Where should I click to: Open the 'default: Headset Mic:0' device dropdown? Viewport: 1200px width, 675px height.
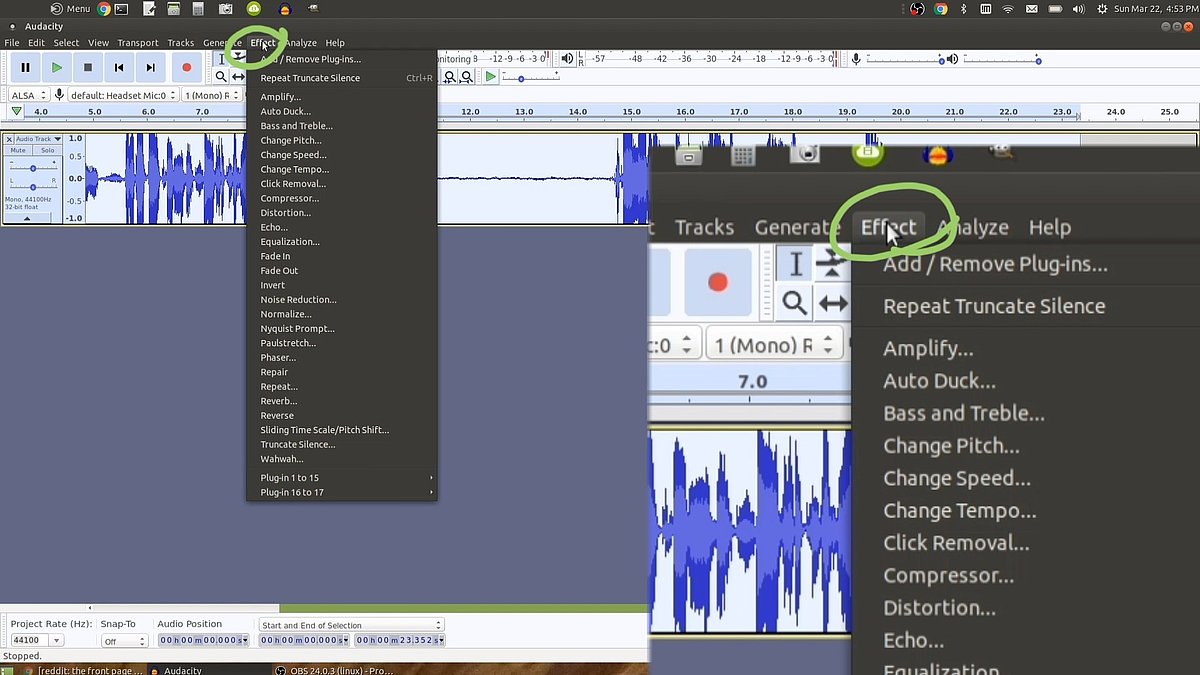coord(122,96)
